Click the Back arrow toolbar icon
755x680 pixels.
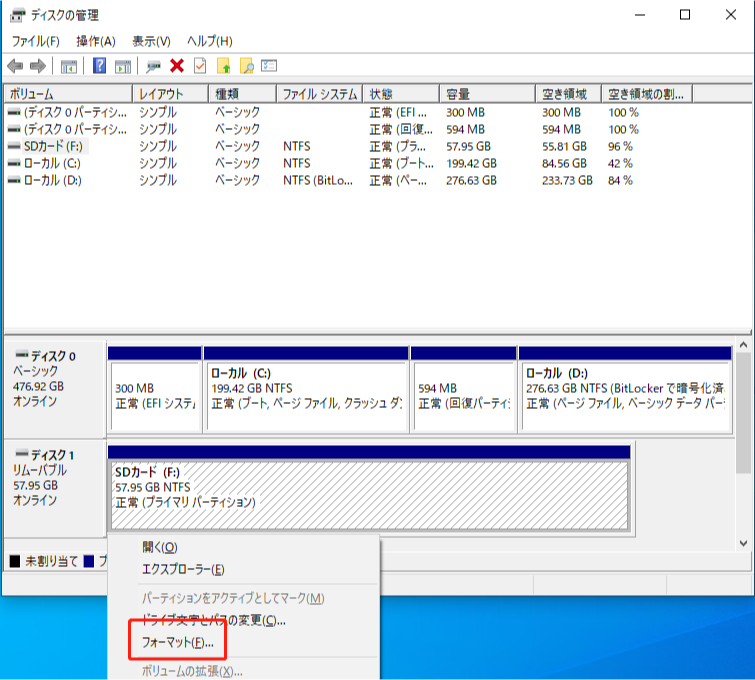[15, 66]
